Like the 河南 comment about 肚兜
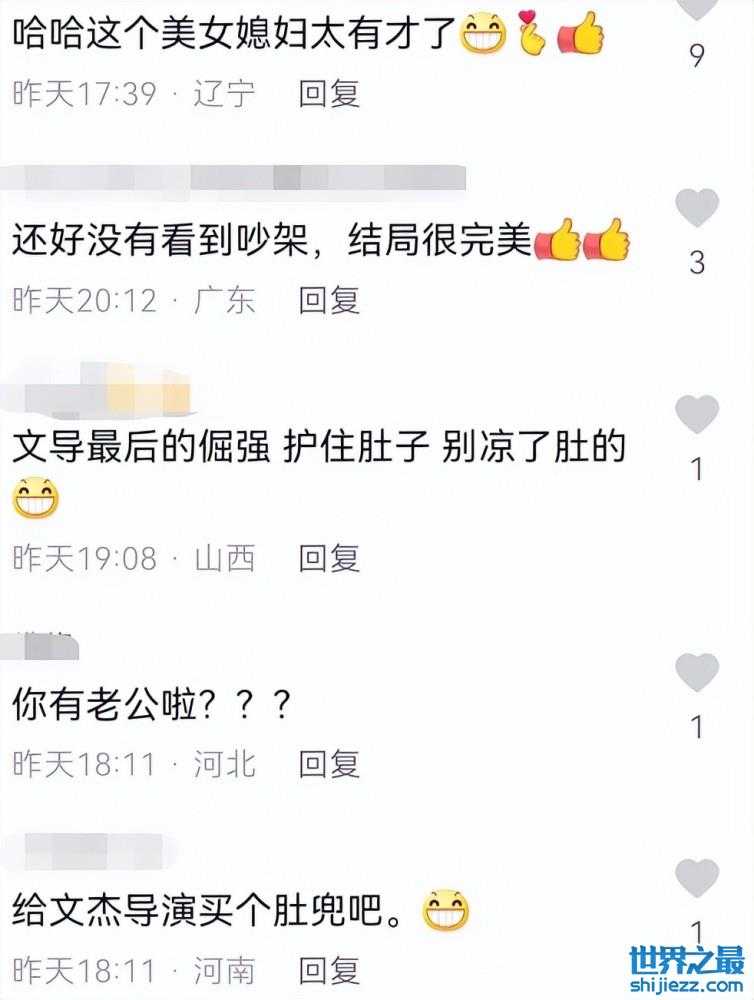 pos(697,878)
